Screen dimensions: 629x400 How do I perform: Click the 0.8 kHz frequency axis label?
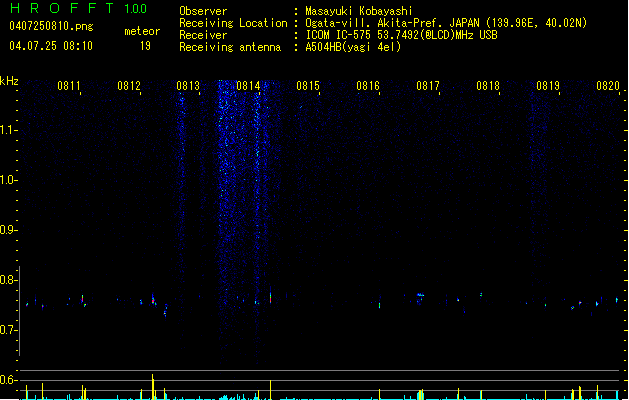point(9,280)
